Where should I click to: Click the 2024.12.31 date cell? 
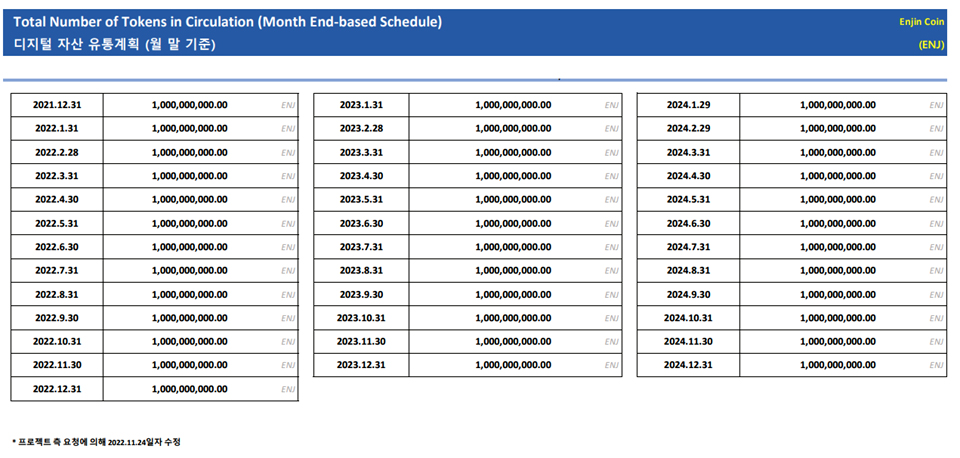(688, 365)
